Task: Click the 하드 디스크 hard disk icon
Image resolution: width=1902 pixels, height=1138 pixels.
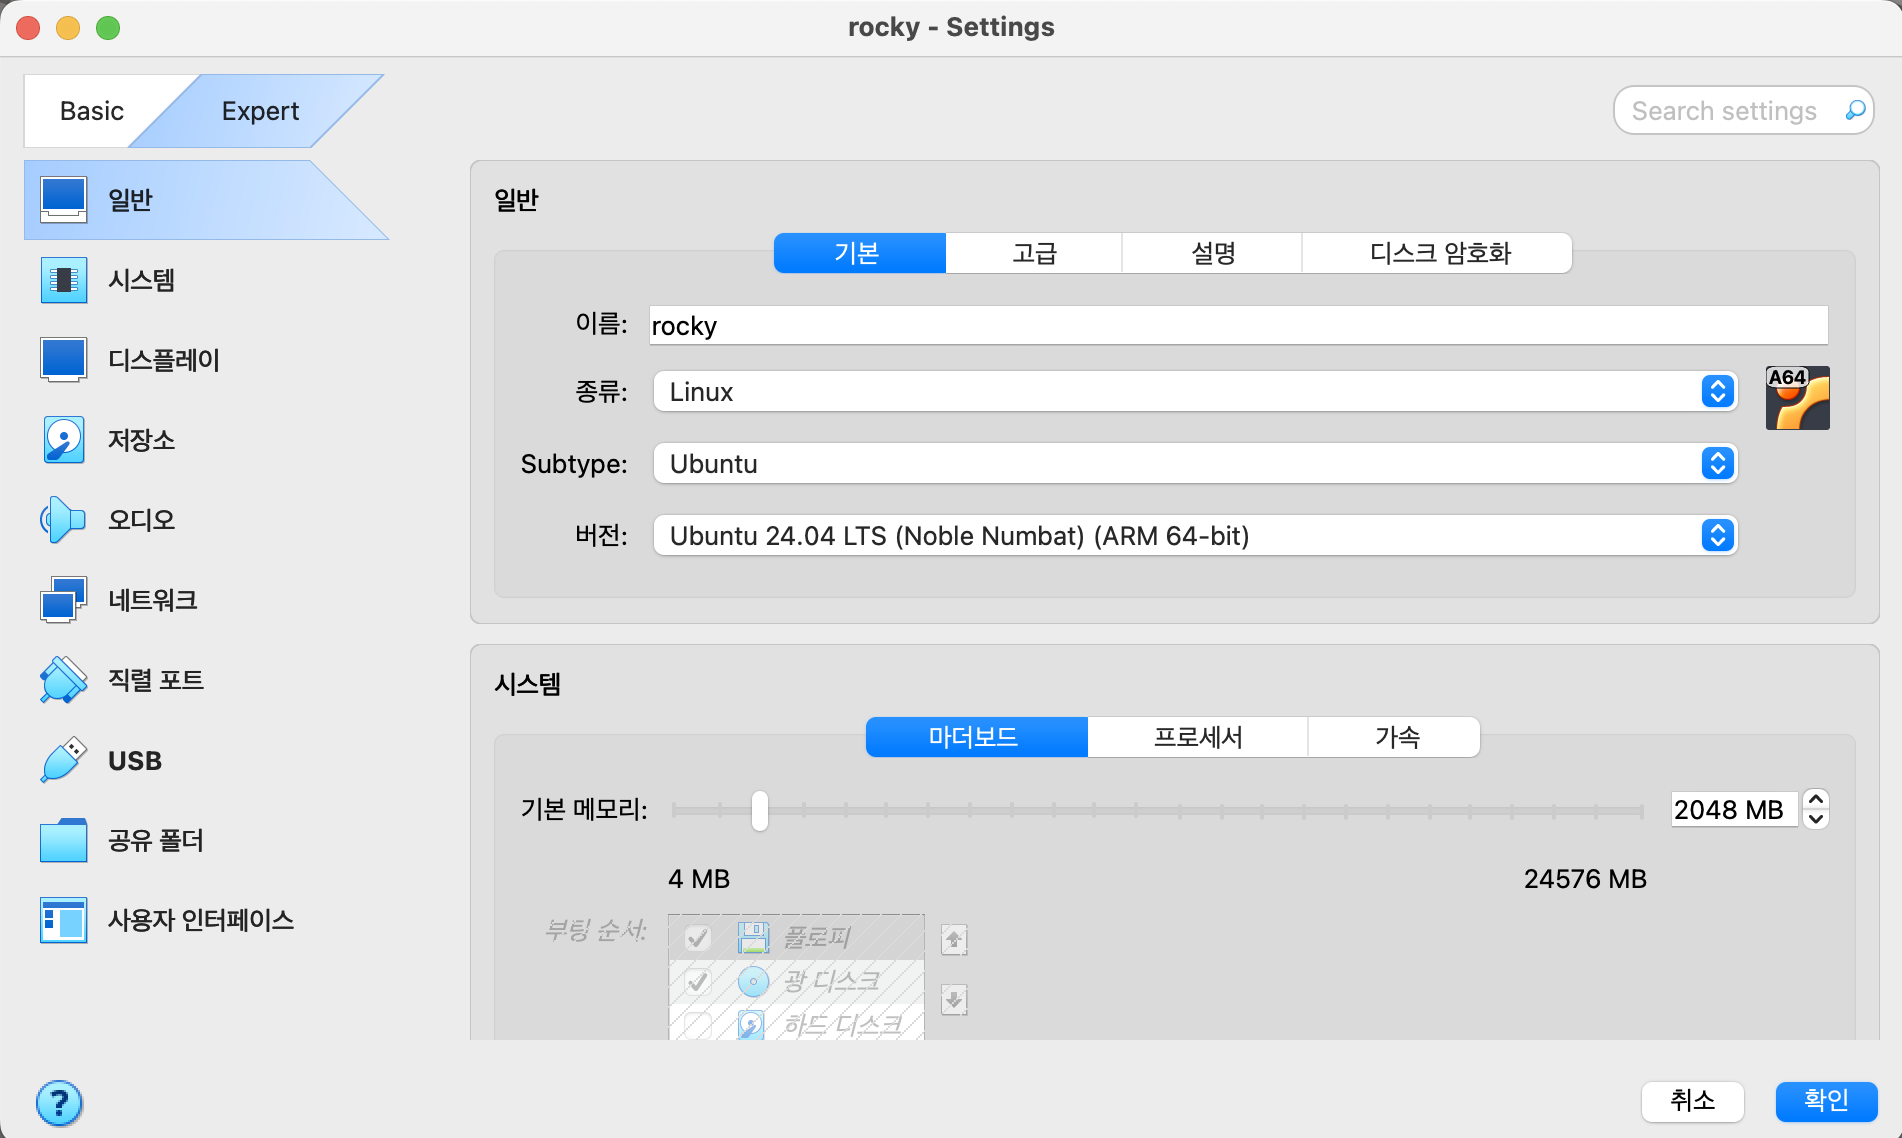Action: point(751,1024)
